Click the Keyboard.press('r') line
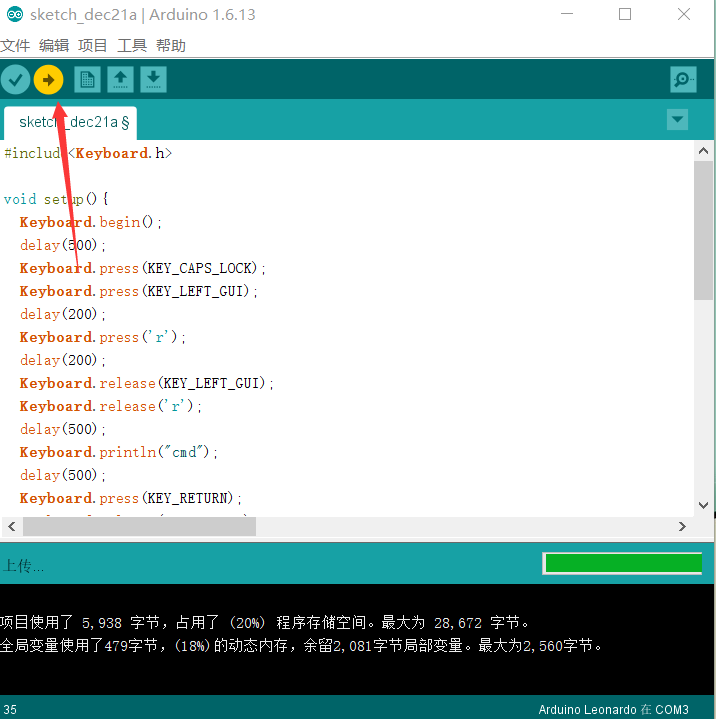 pos(103,337)
